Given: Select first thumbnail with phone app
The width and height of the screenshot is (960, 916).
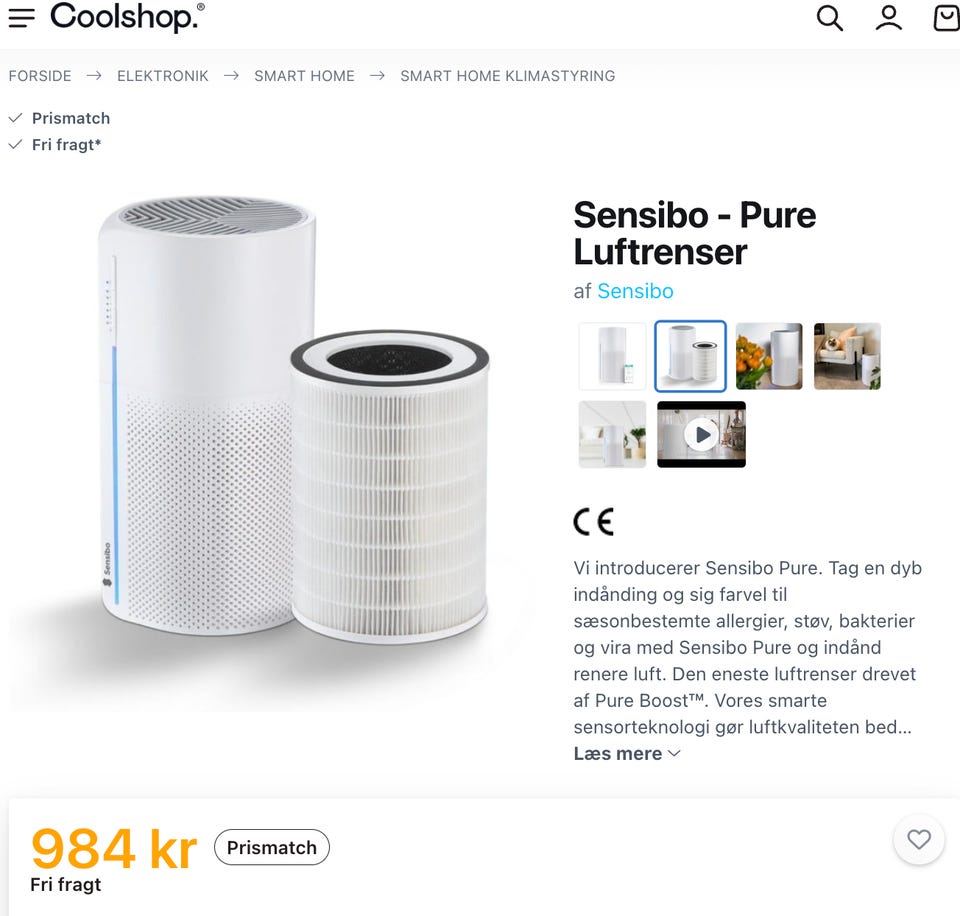Looking at the screenshot, I should click(x=612, y=356).
